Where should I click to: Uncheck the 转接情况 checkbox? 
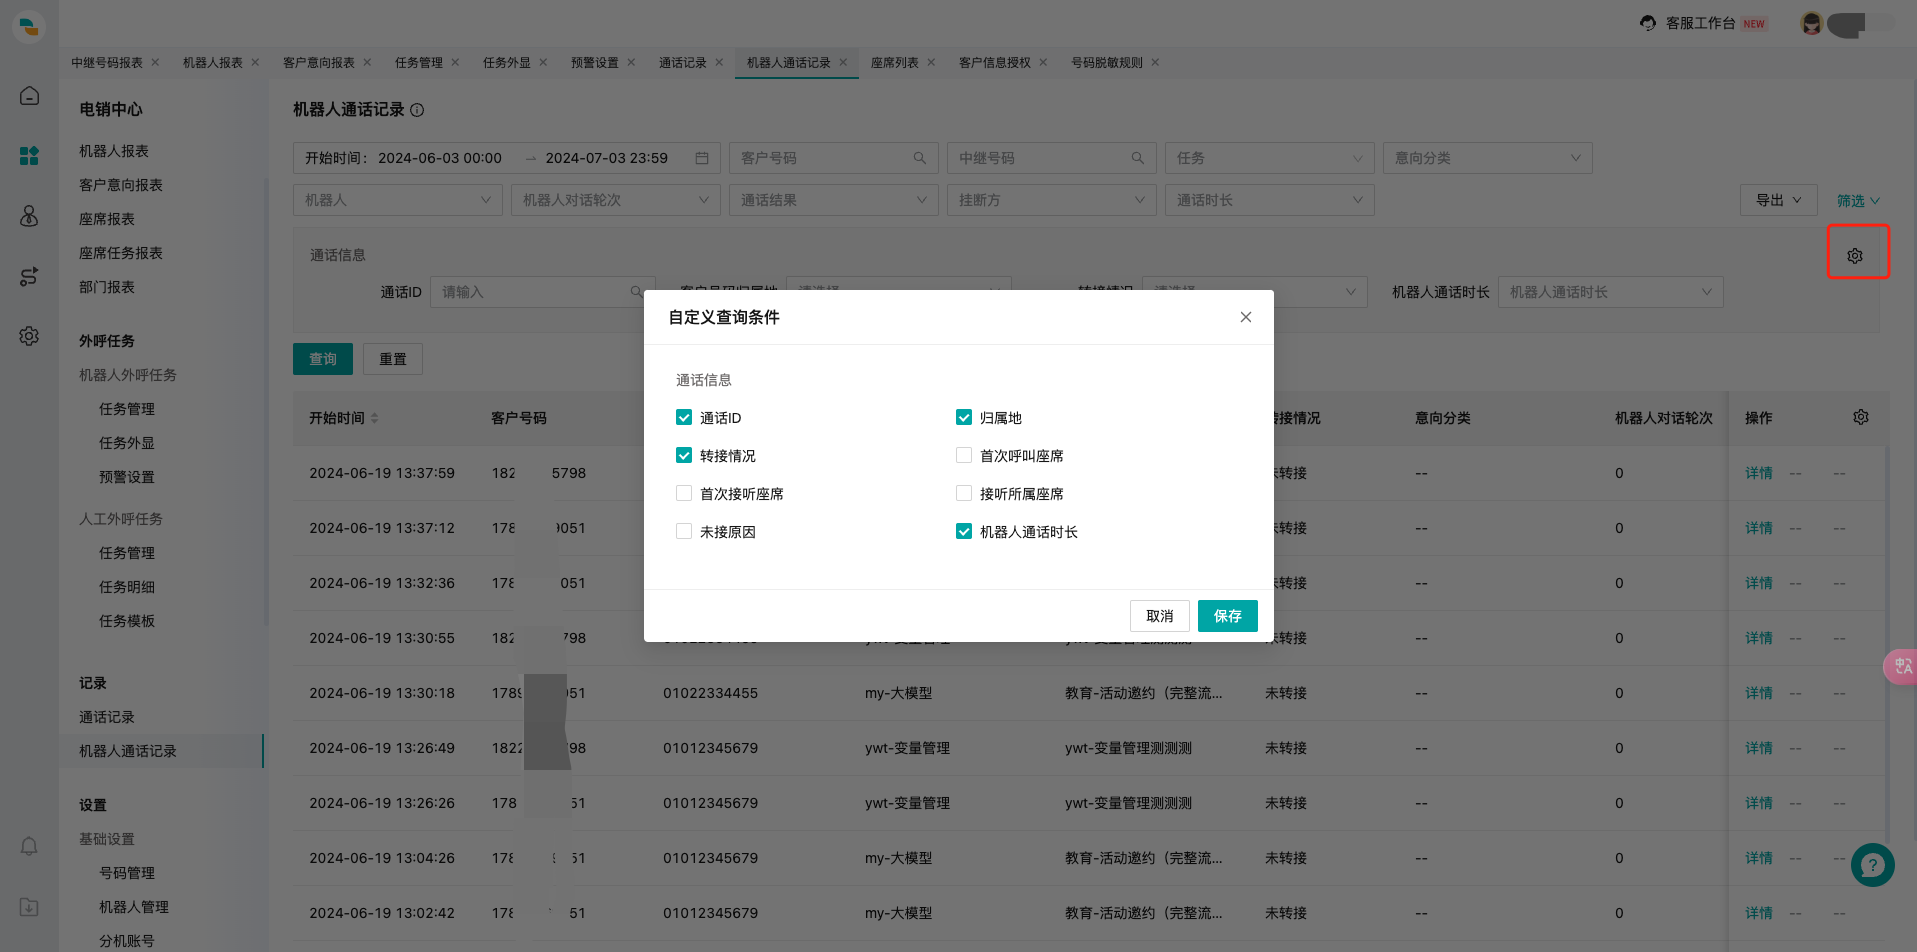click(x=684, y=455)
